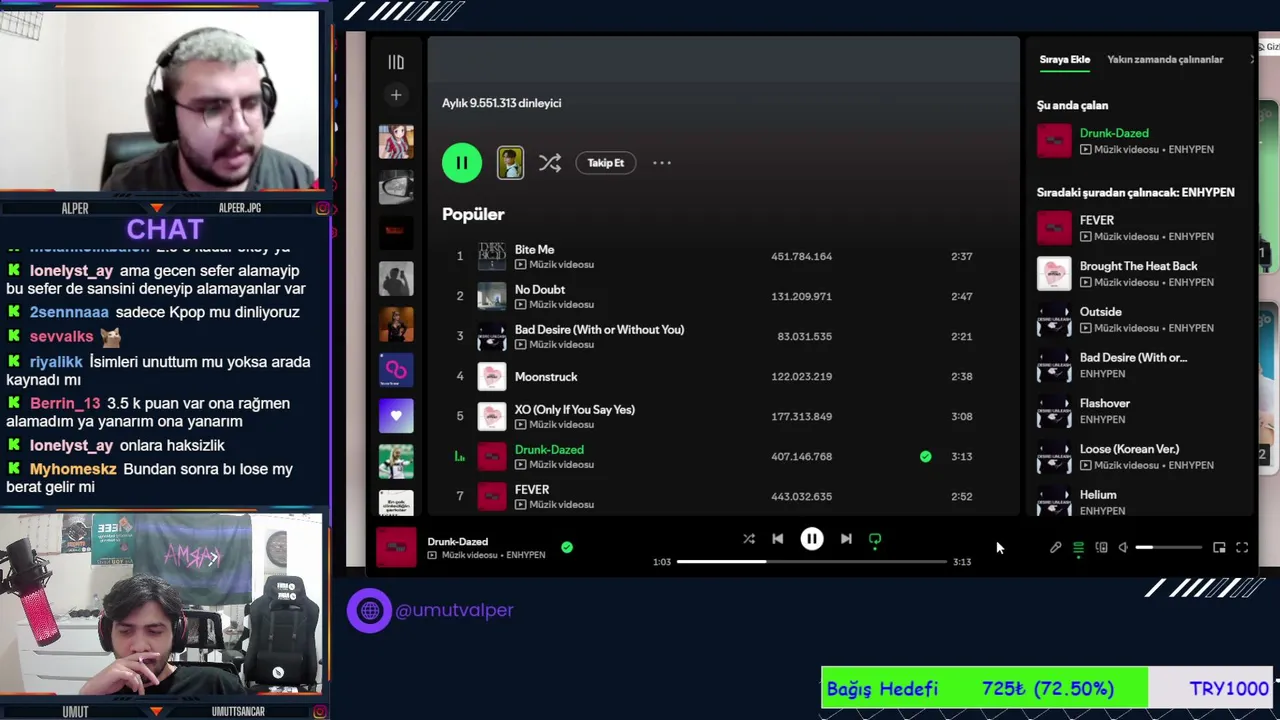Click the Bite Me album cover
Viewport: 1280px width, 720px height.
492,256
